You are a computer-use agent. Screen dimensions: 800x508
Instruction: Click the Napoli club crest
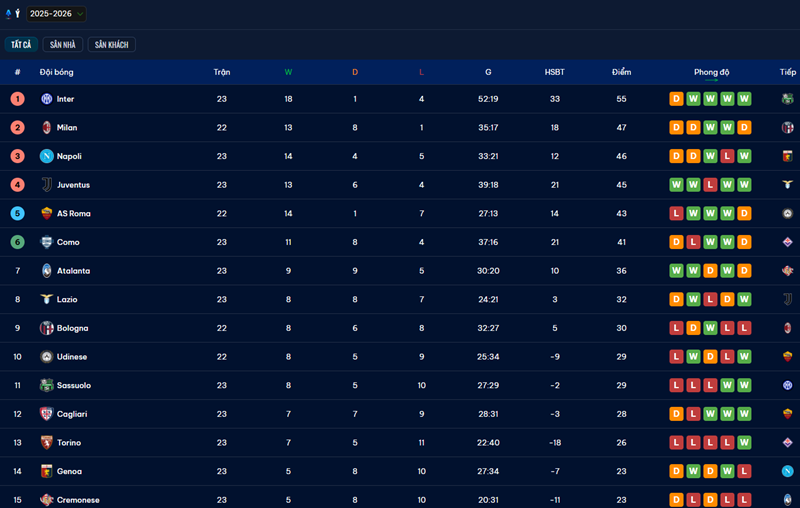46,156
